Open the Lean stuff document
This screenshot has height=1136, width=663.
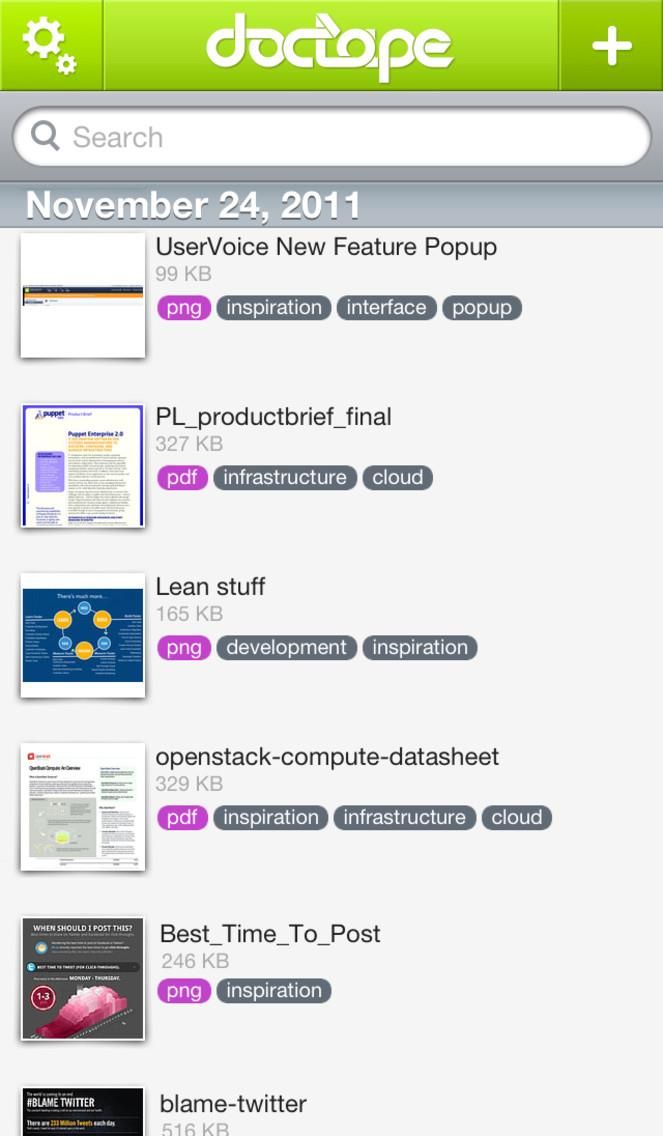point(210,586)
